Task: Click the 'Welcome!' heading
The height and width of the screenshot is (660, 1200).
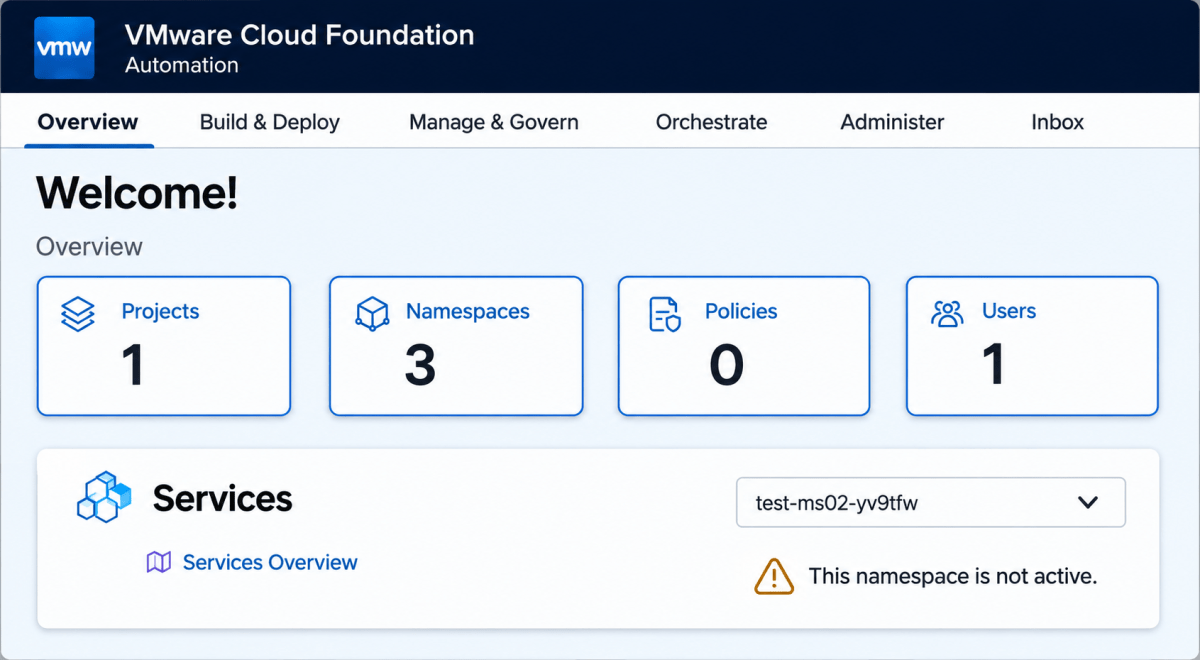Action: pos(137,192)
